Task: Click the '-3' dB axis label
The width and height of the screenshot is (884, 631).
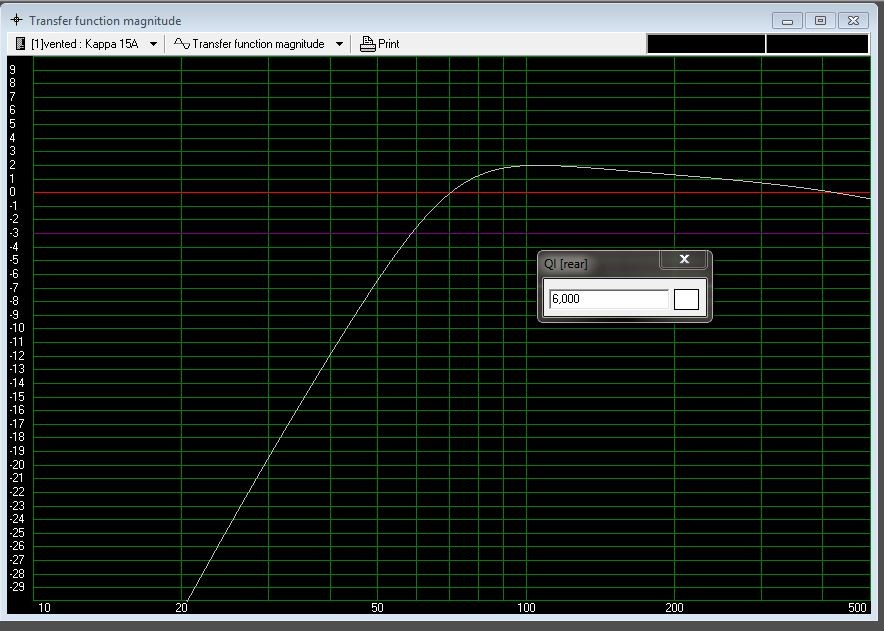Action: click(14, 233)
